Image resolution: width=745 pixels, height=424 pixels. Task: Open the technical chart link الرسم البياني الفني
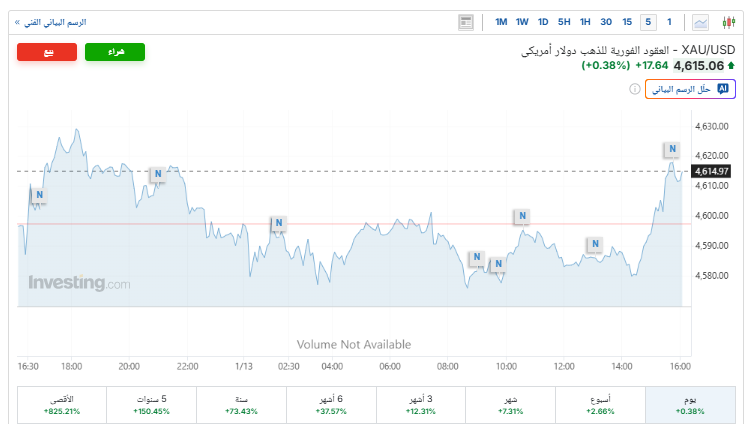[51, 21]
